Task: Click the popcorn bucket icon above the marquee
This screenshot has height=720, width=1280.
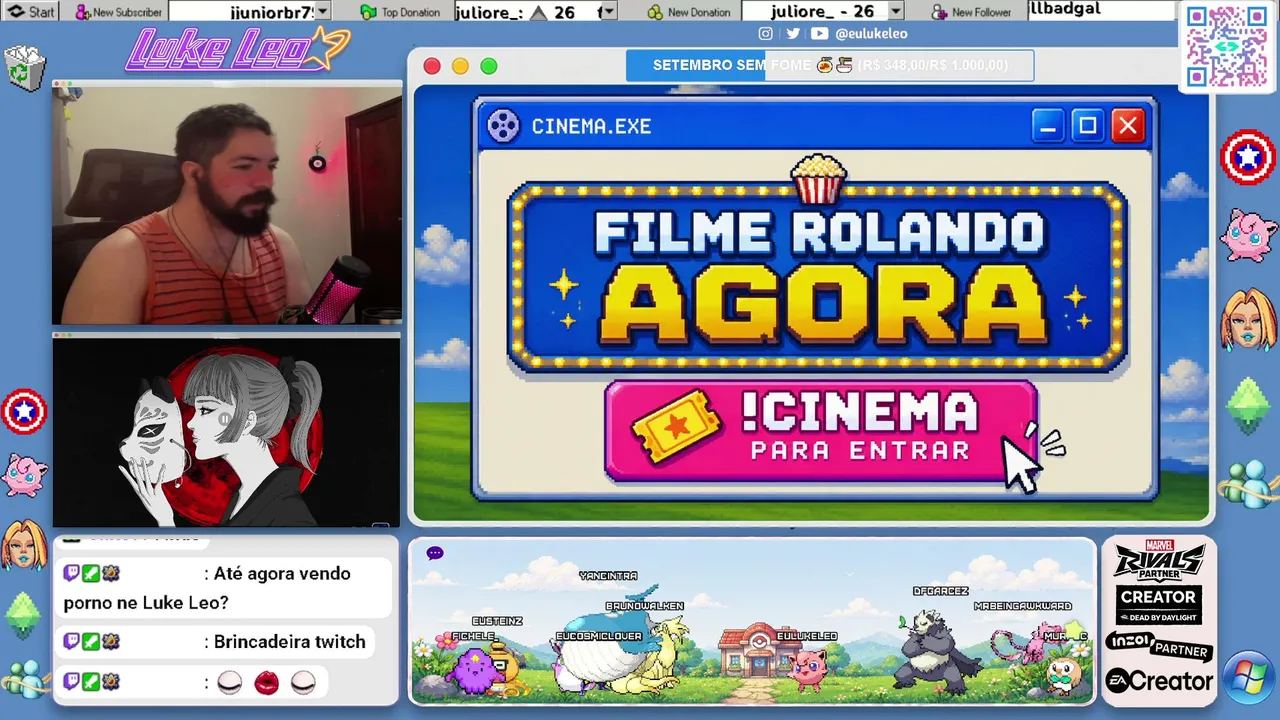Action: tap(818, 178)
